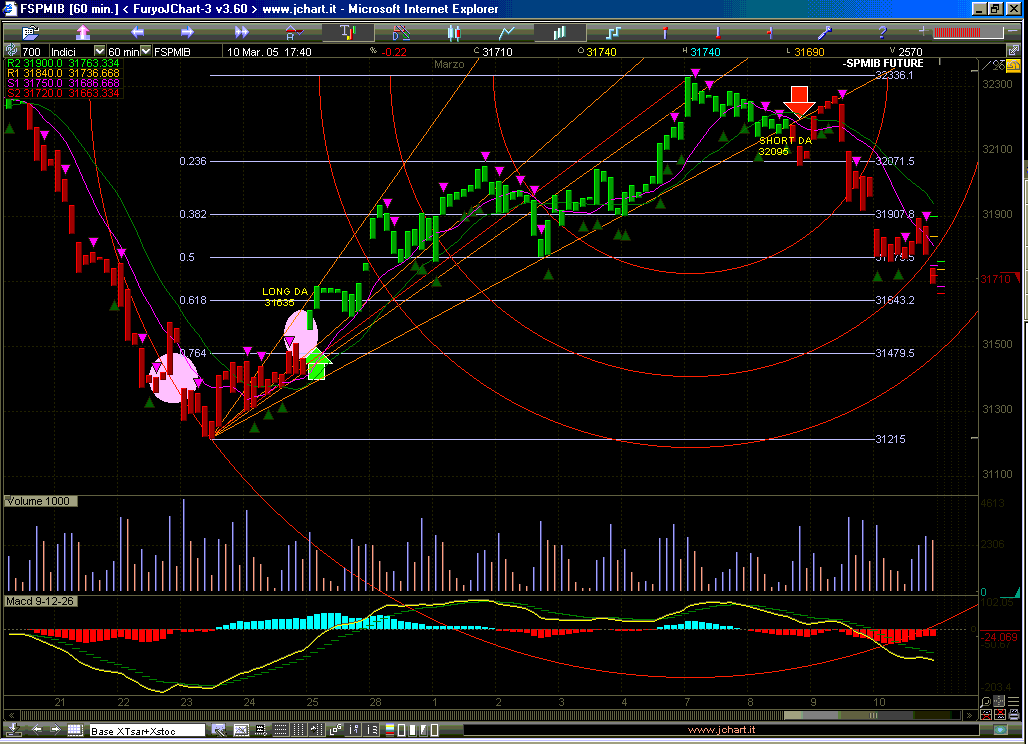Click the FSPMIB symbol field
Screen dimensions: 1028x744
coord(174,51)
